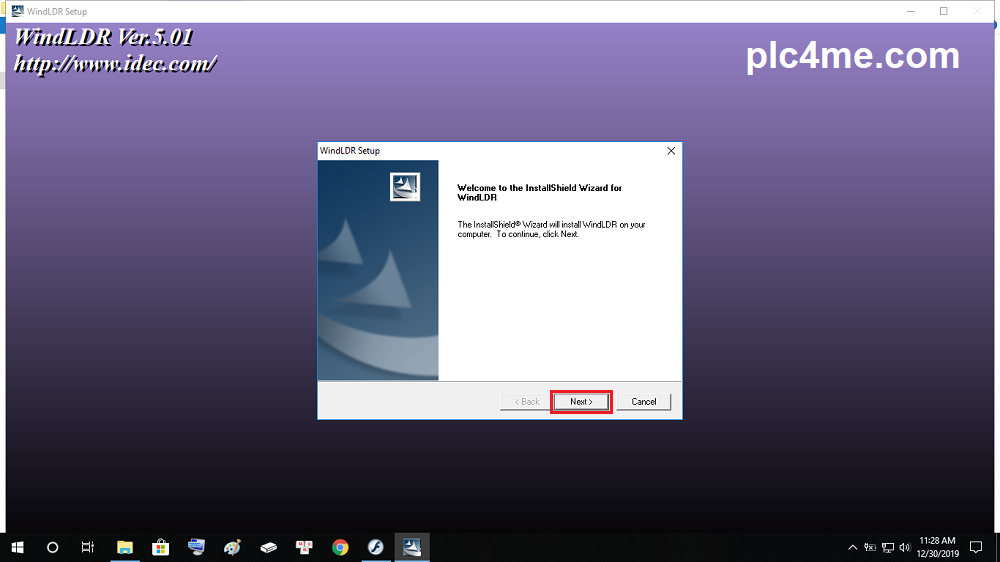
Task: Click Next to continue the installation
Action: tap(581, 402)
